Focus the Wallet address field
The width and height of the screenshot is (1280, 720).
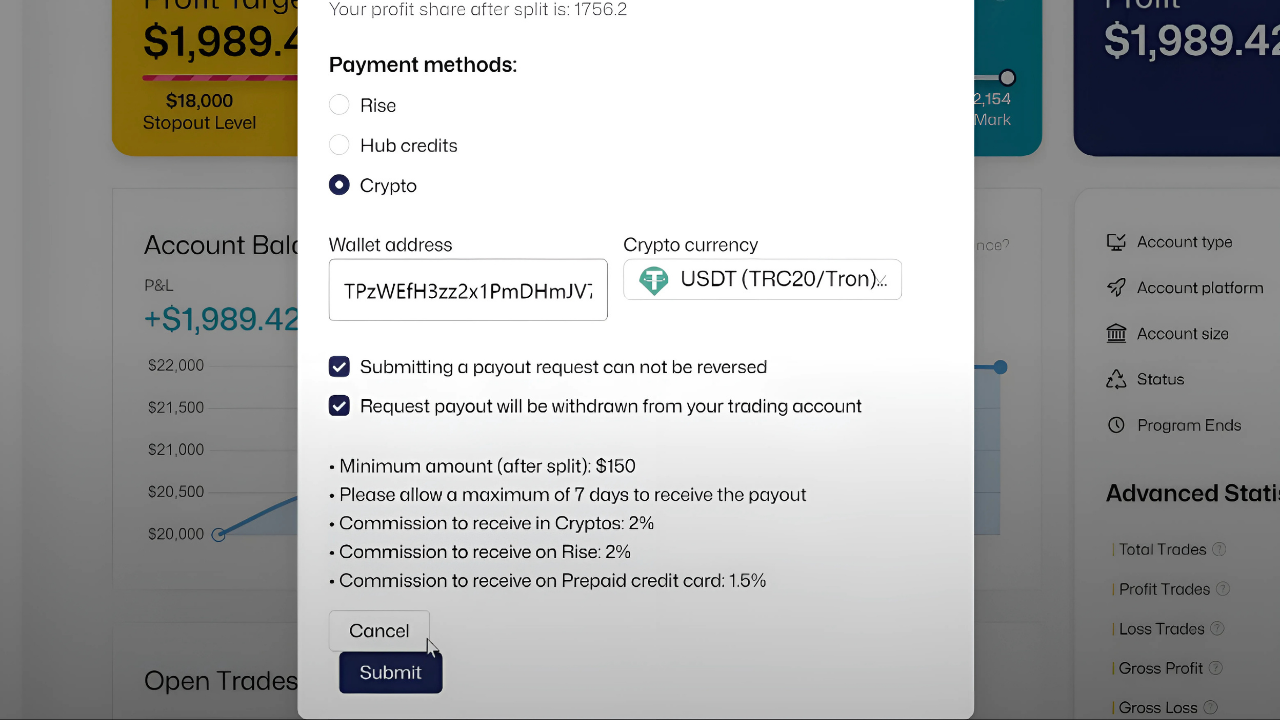(x=468, y=291)
